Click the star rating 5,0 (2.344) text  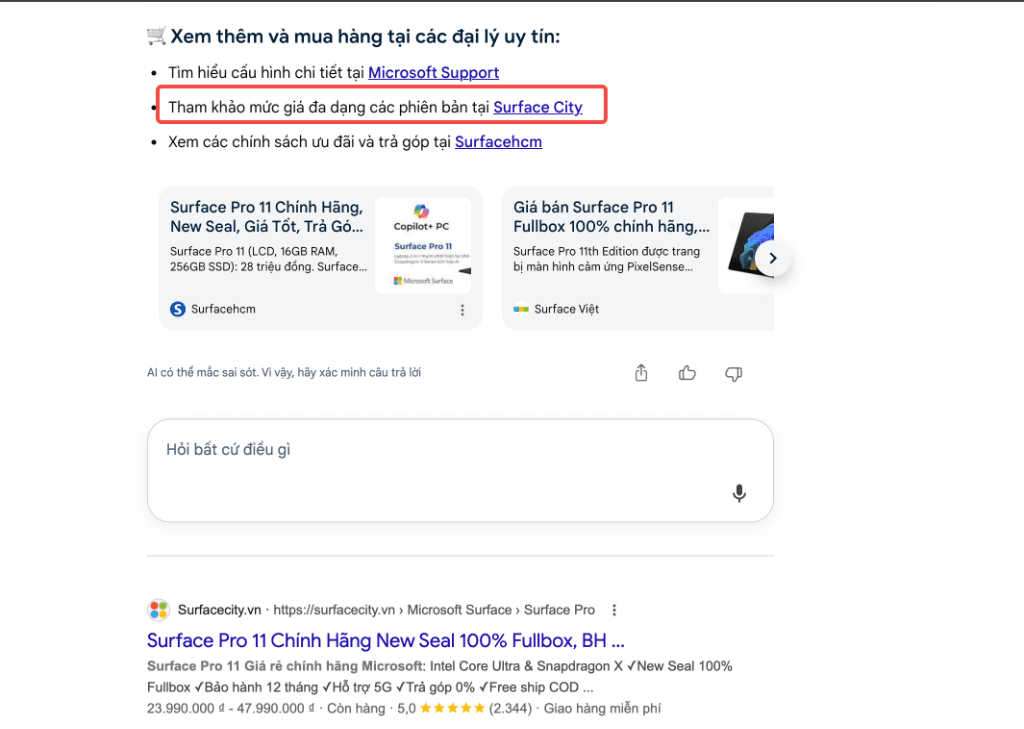click(466, 708)
